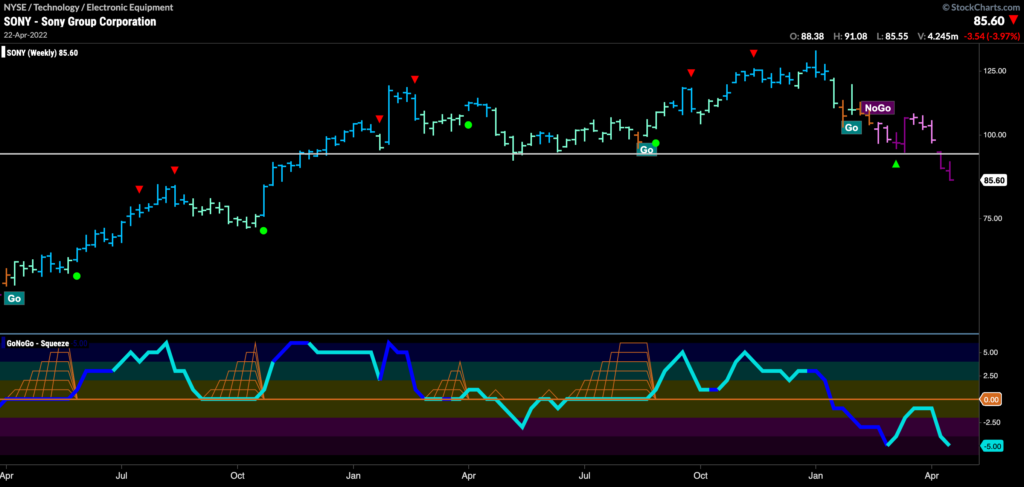Image resolution: width=1024 pixels, height=487 pixels.
Task: Click the Go label at the chart's bottom-left start
Action: (x=14, y=298)
